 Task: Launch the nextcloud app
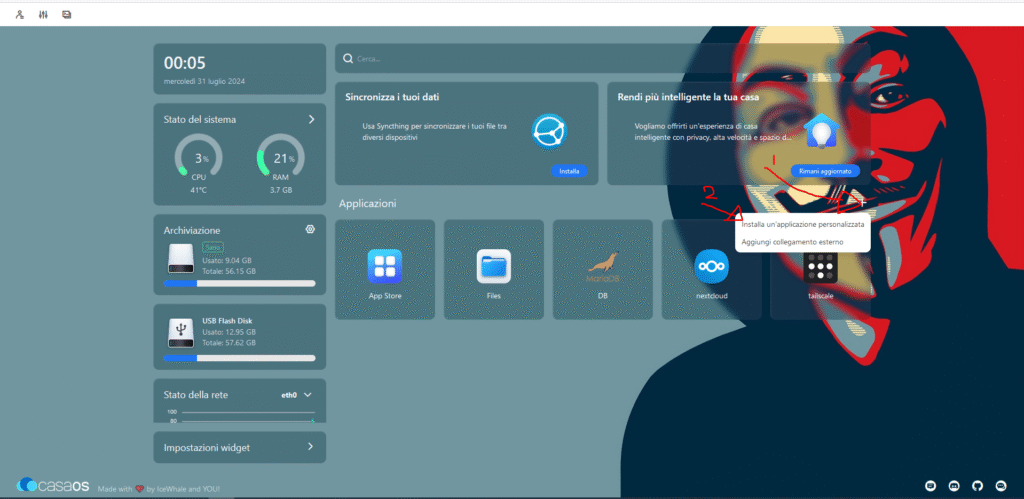[711, 266]
